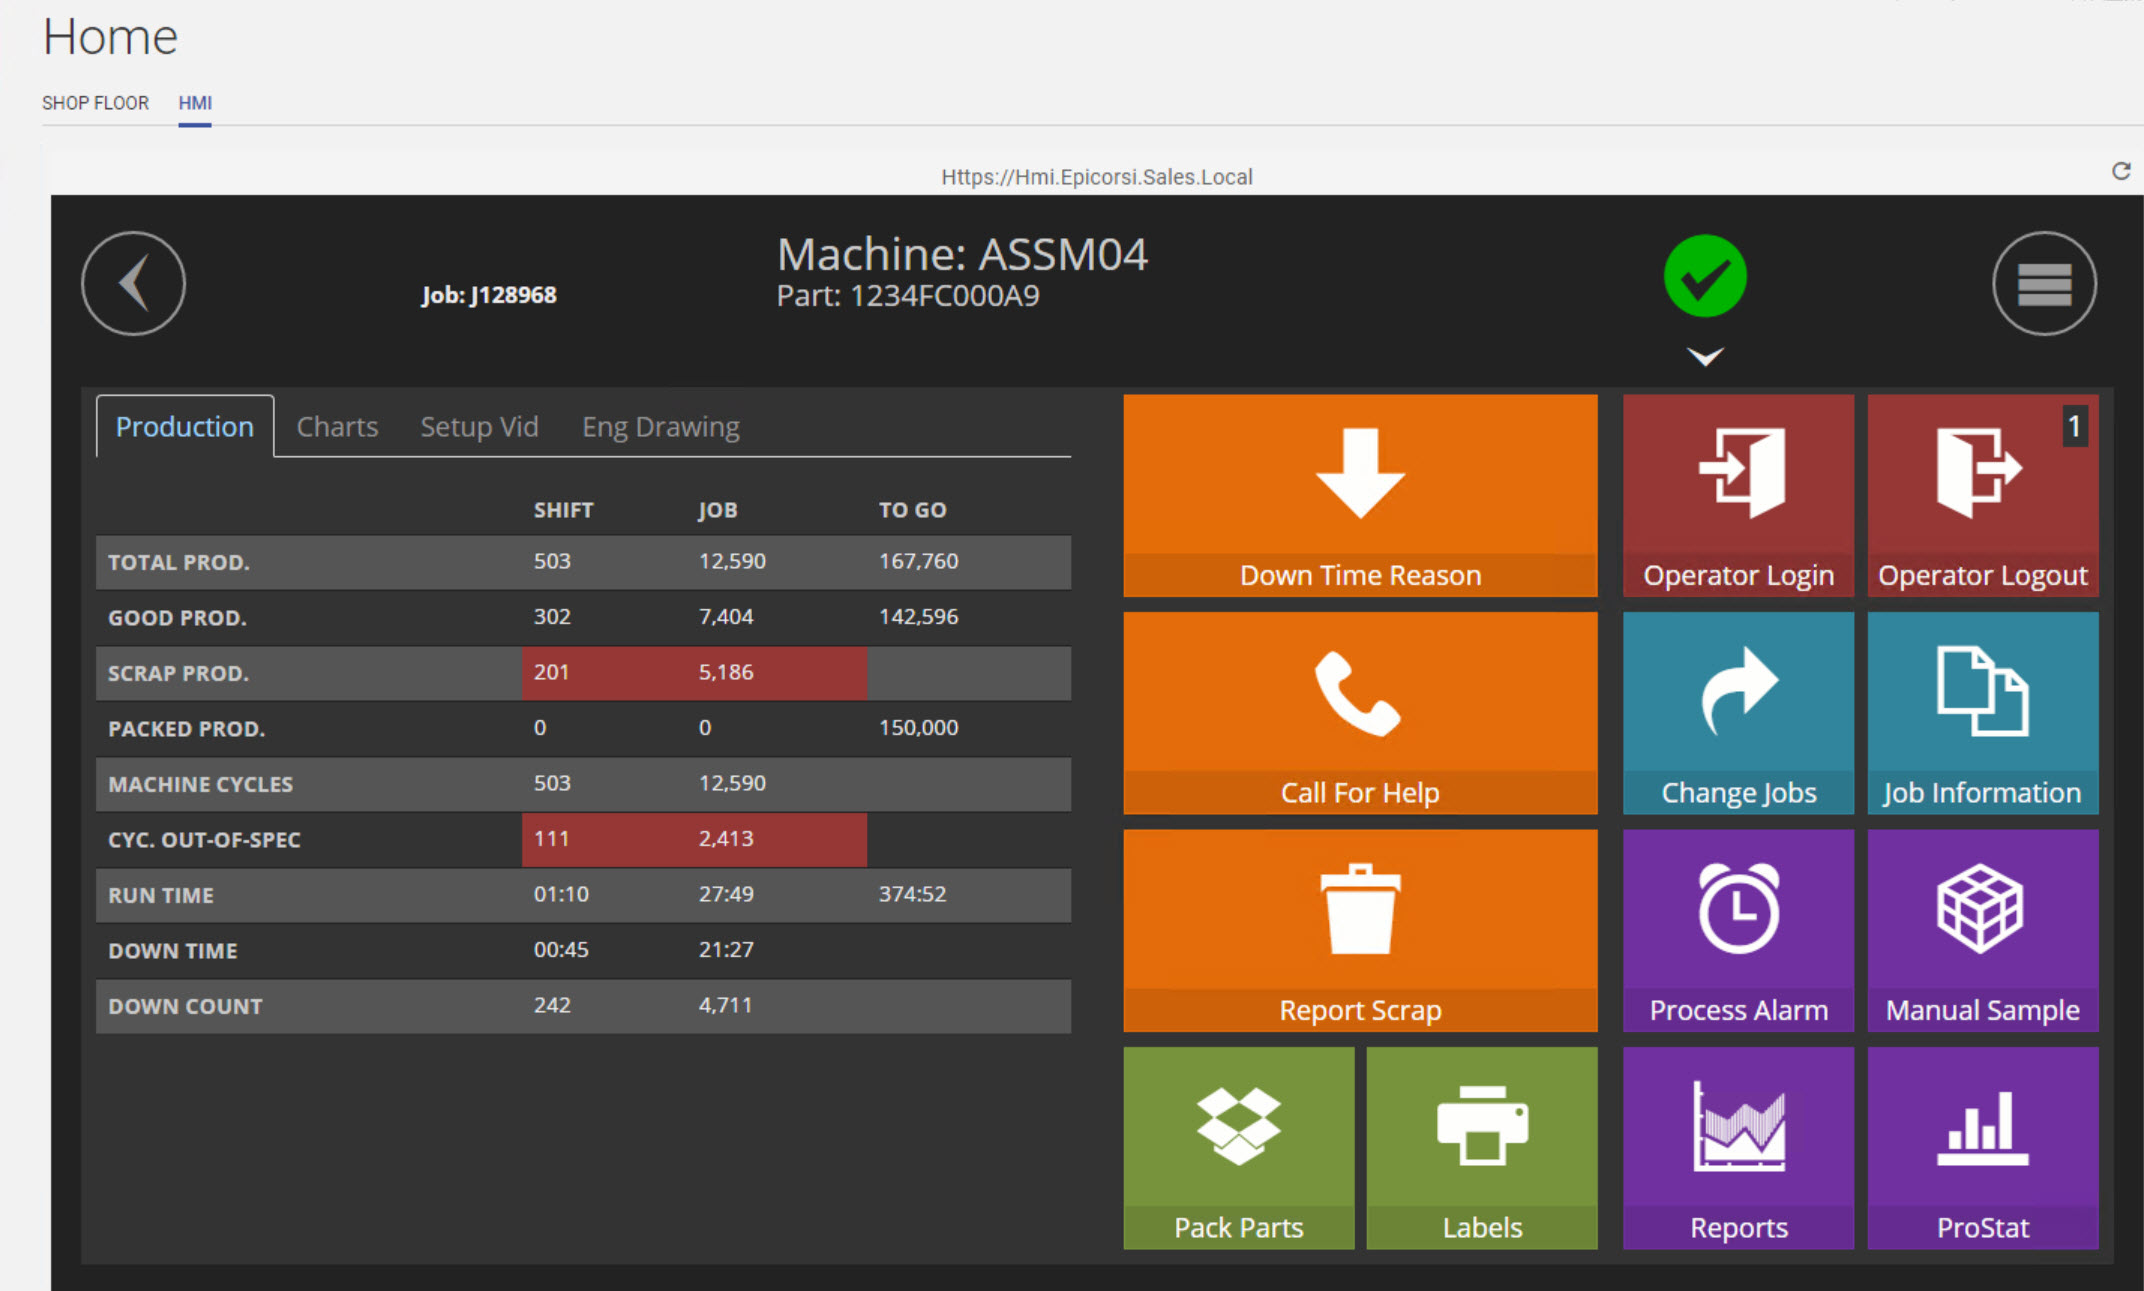
Task: Click the Pack Parts tile
Action: pos(1239,1148)
